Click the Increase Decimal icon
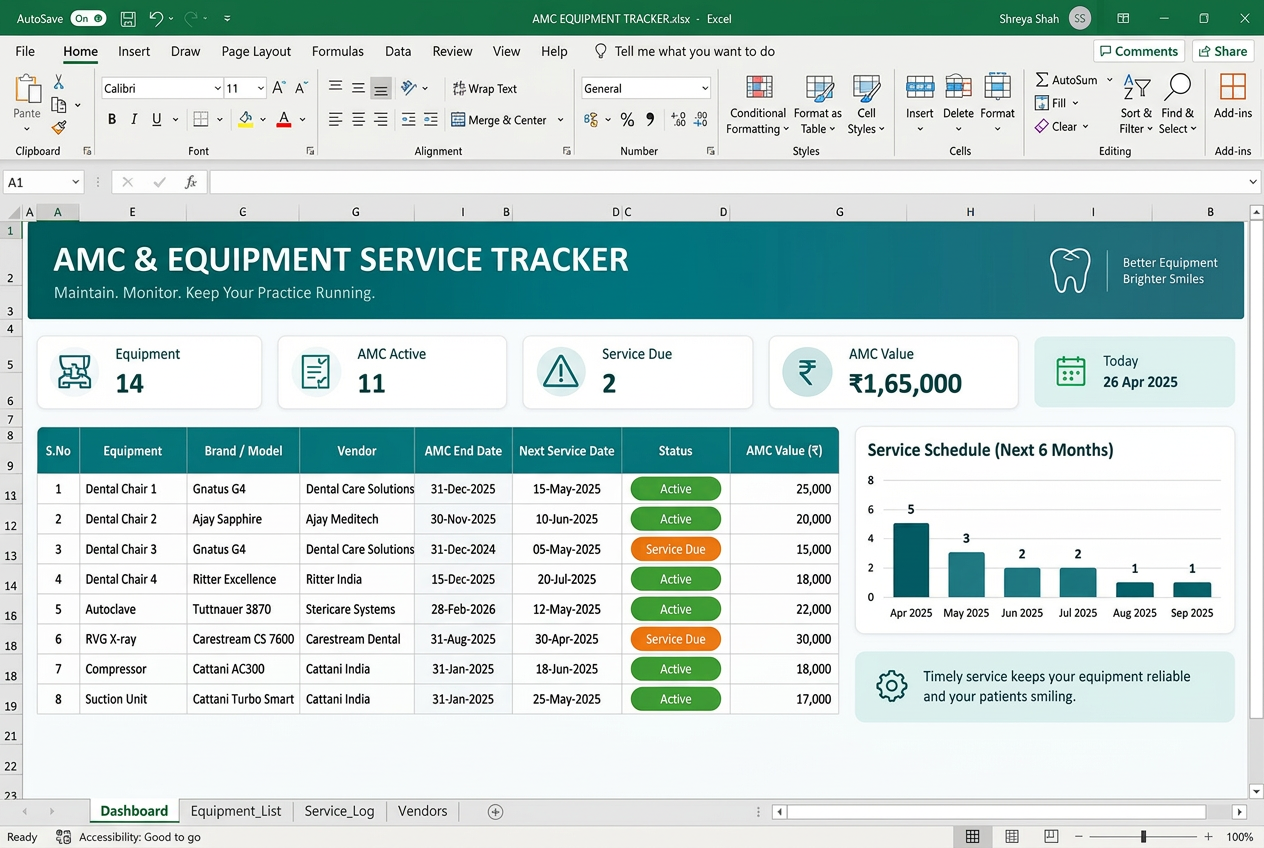1264x848 pixels. (678, 120)
